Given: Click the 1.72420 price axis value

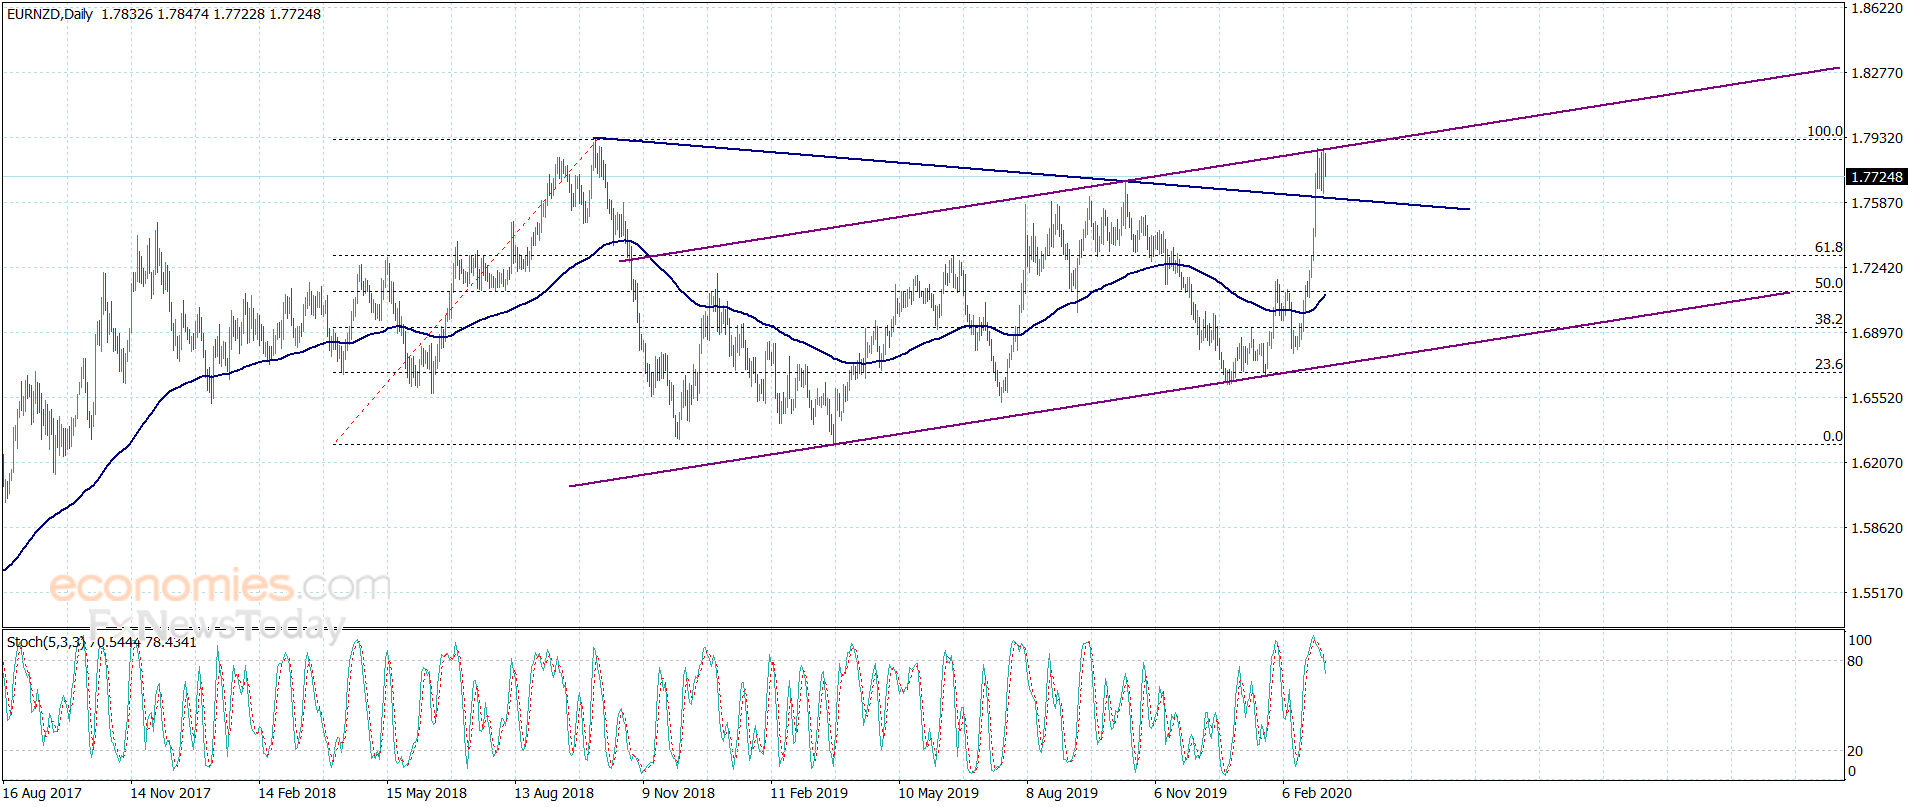Looking at the screenshot, I should click(x=1877, y=268).
